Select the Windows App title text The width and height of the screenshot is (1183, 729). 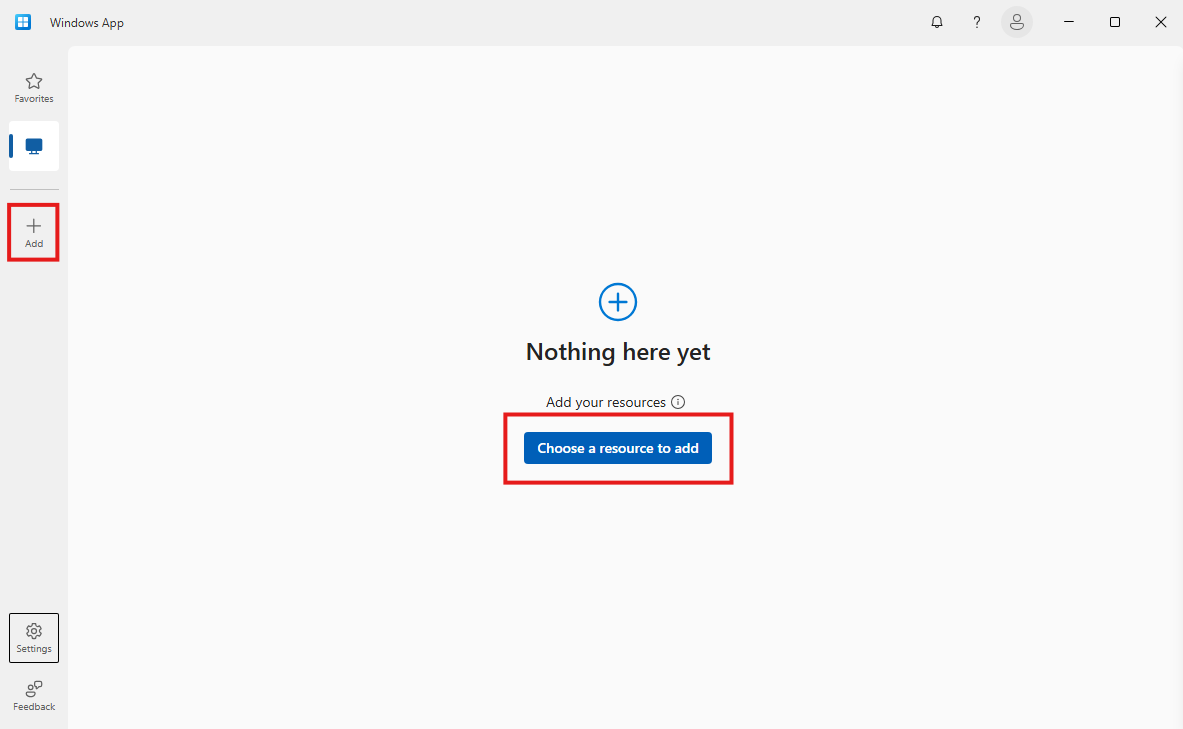(87, 21)
